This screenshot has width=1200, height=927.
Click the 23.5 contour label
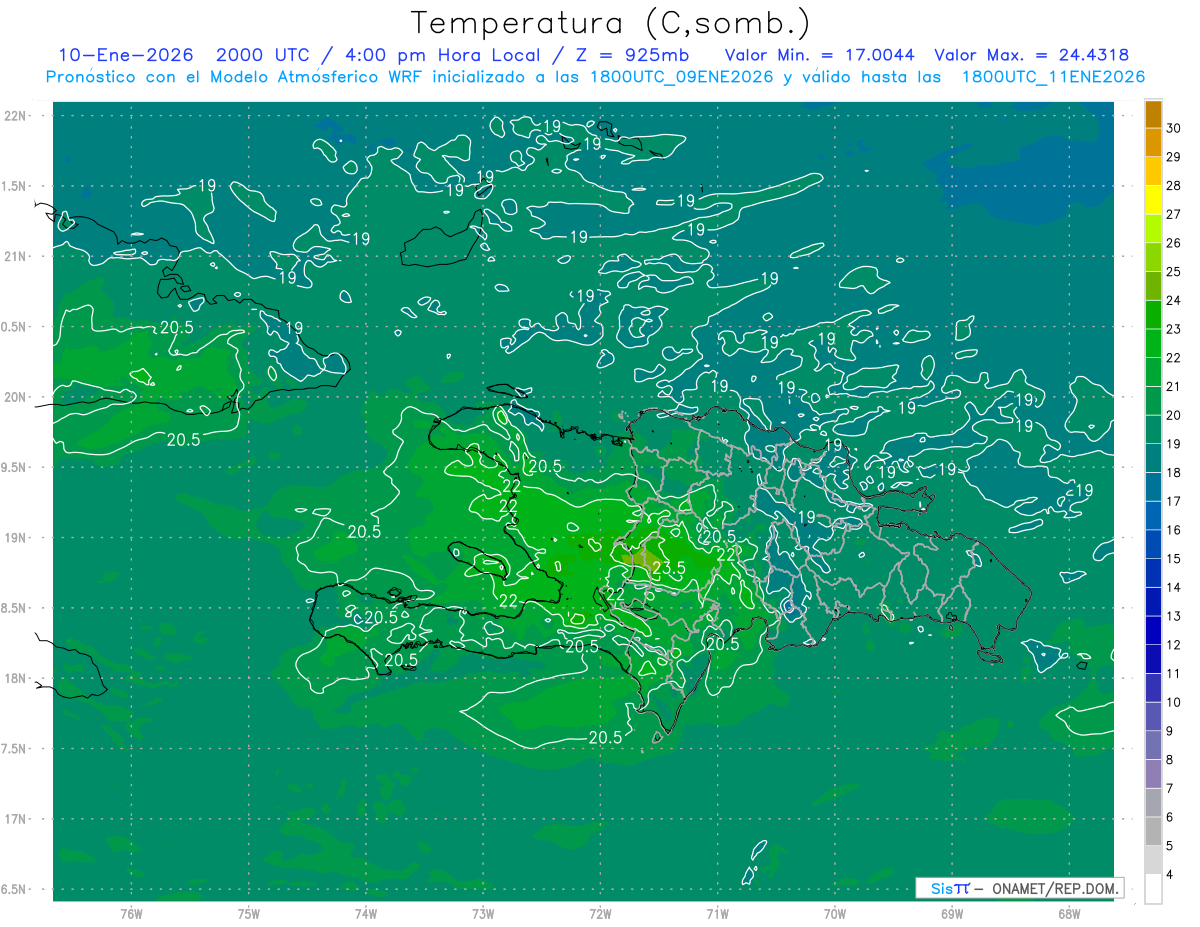click(668, 568)
